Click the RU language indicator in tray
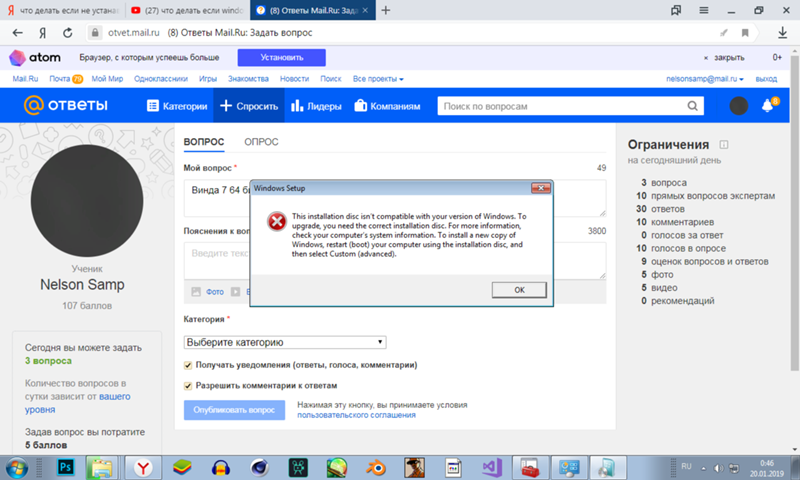This screenshot has height=480, width=800. (686, 467)
